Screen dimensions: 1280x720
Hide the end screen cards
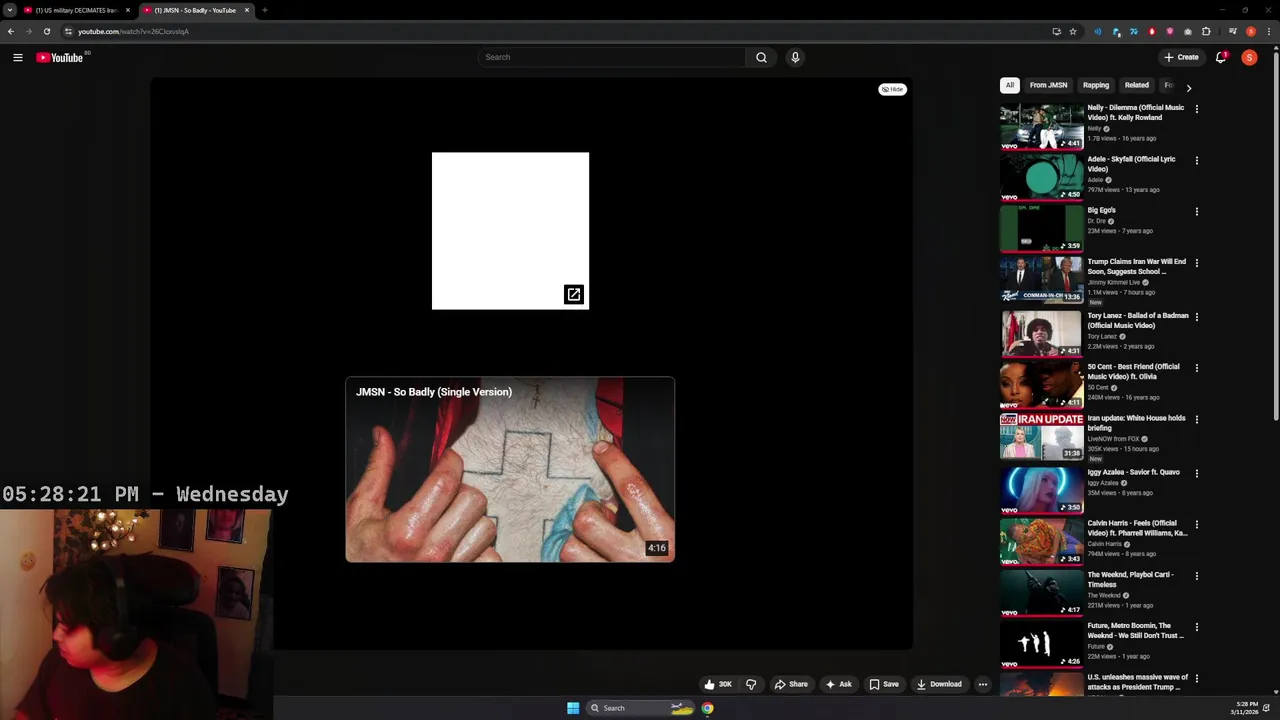[892, 89]
